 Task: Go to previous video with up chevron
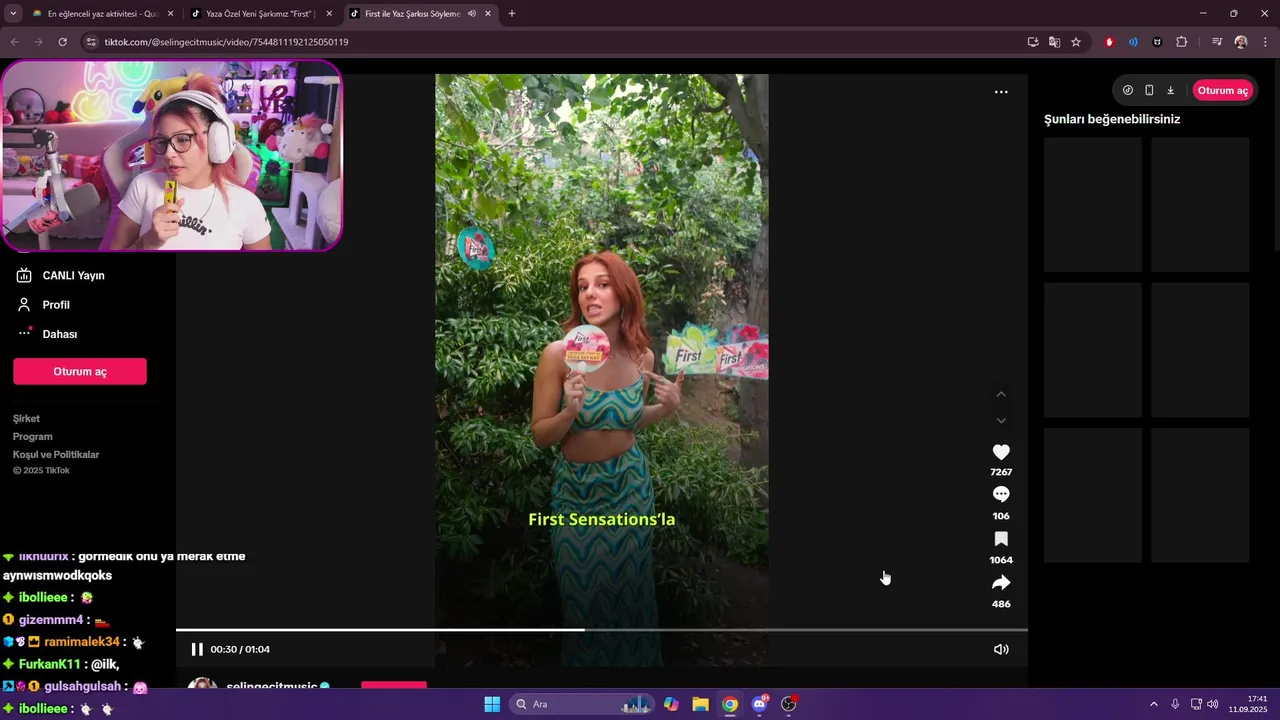pyautogui.click(x=1001, y=394)
